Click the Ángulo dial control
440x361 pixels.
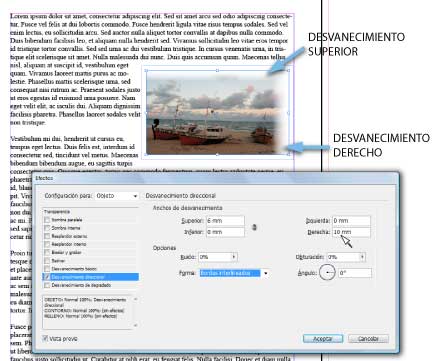point(327,272)
